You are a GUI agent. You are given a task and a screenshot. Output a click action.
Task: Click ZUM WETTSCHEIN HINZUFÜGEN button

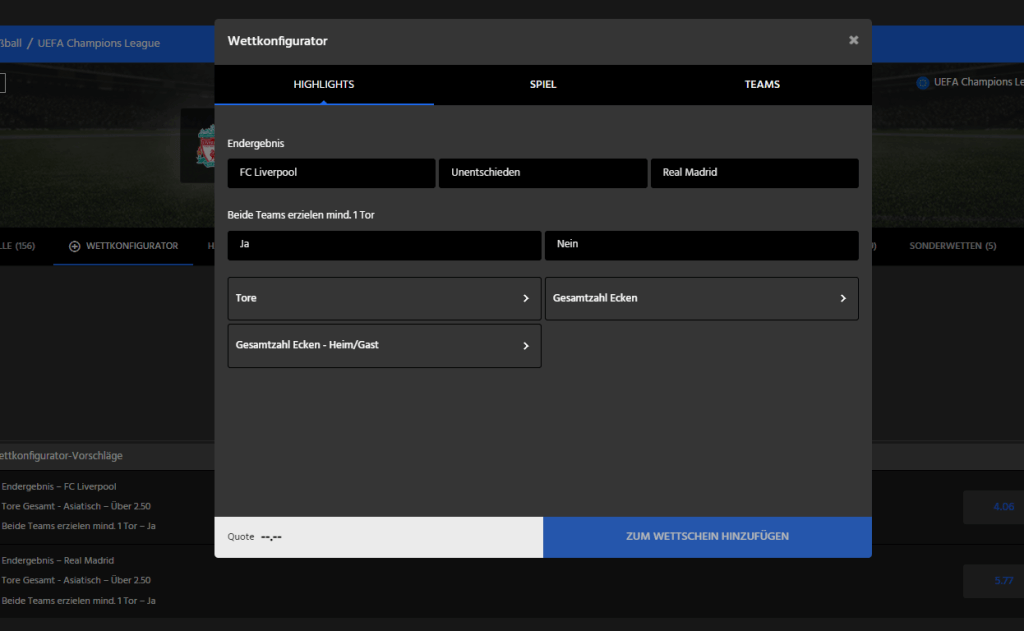click(707, 537)
